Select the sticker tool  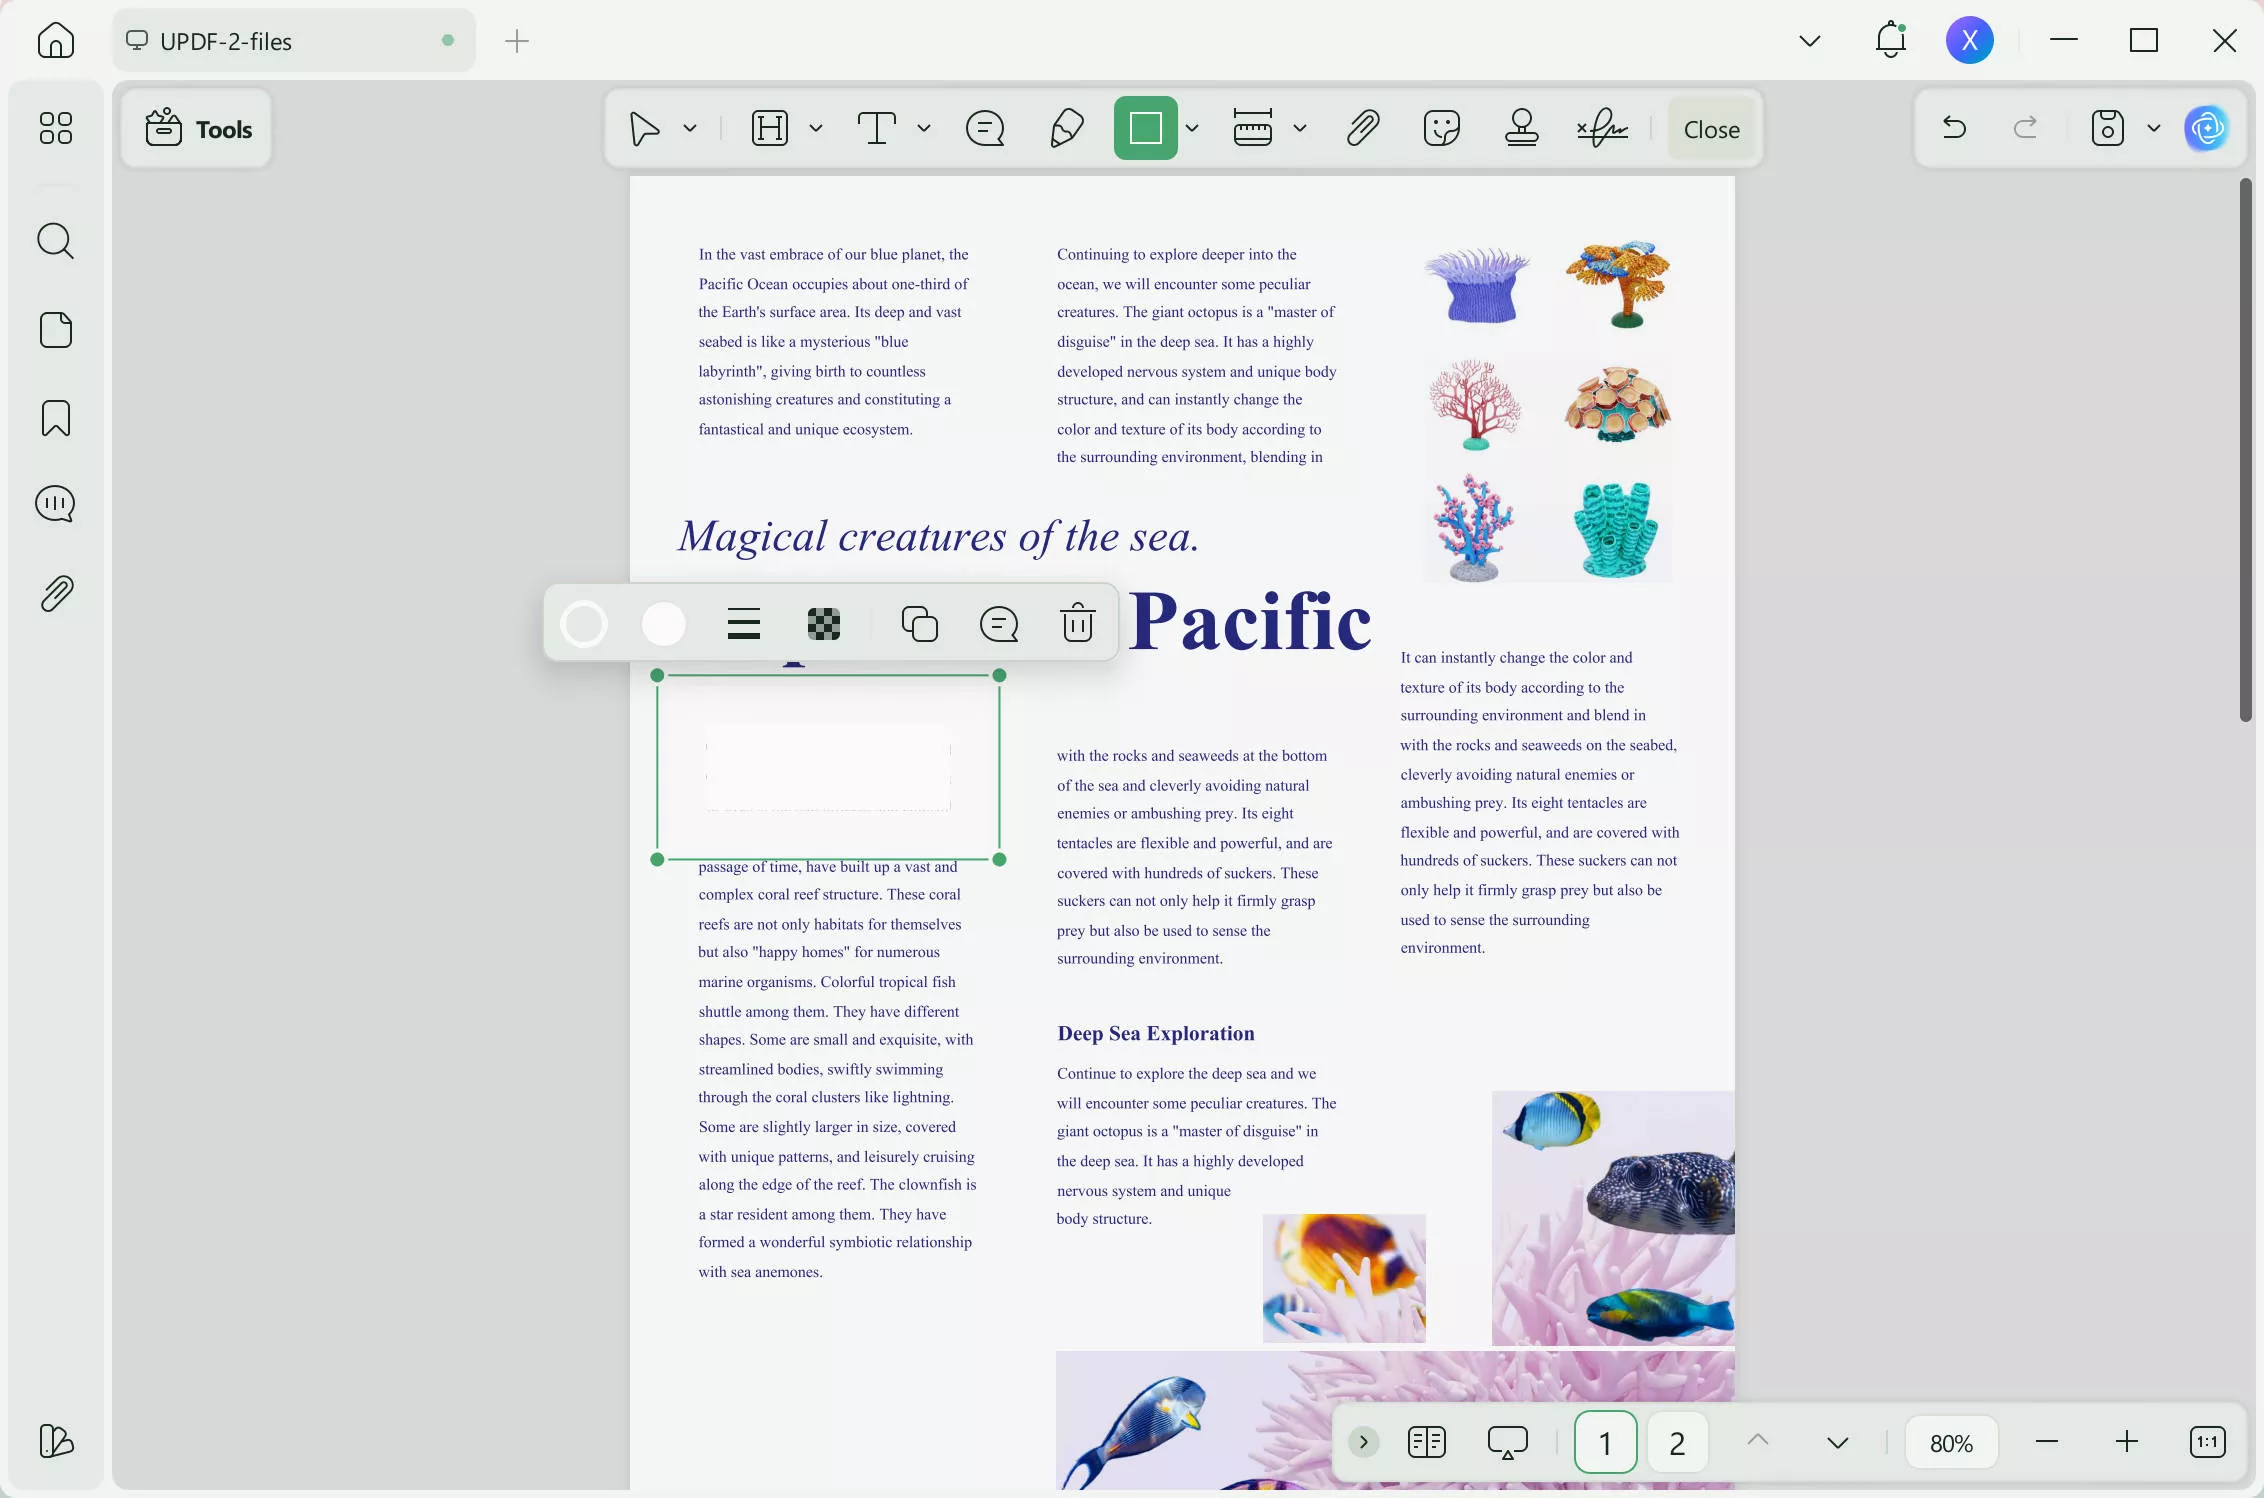(x=1441, y=128)
